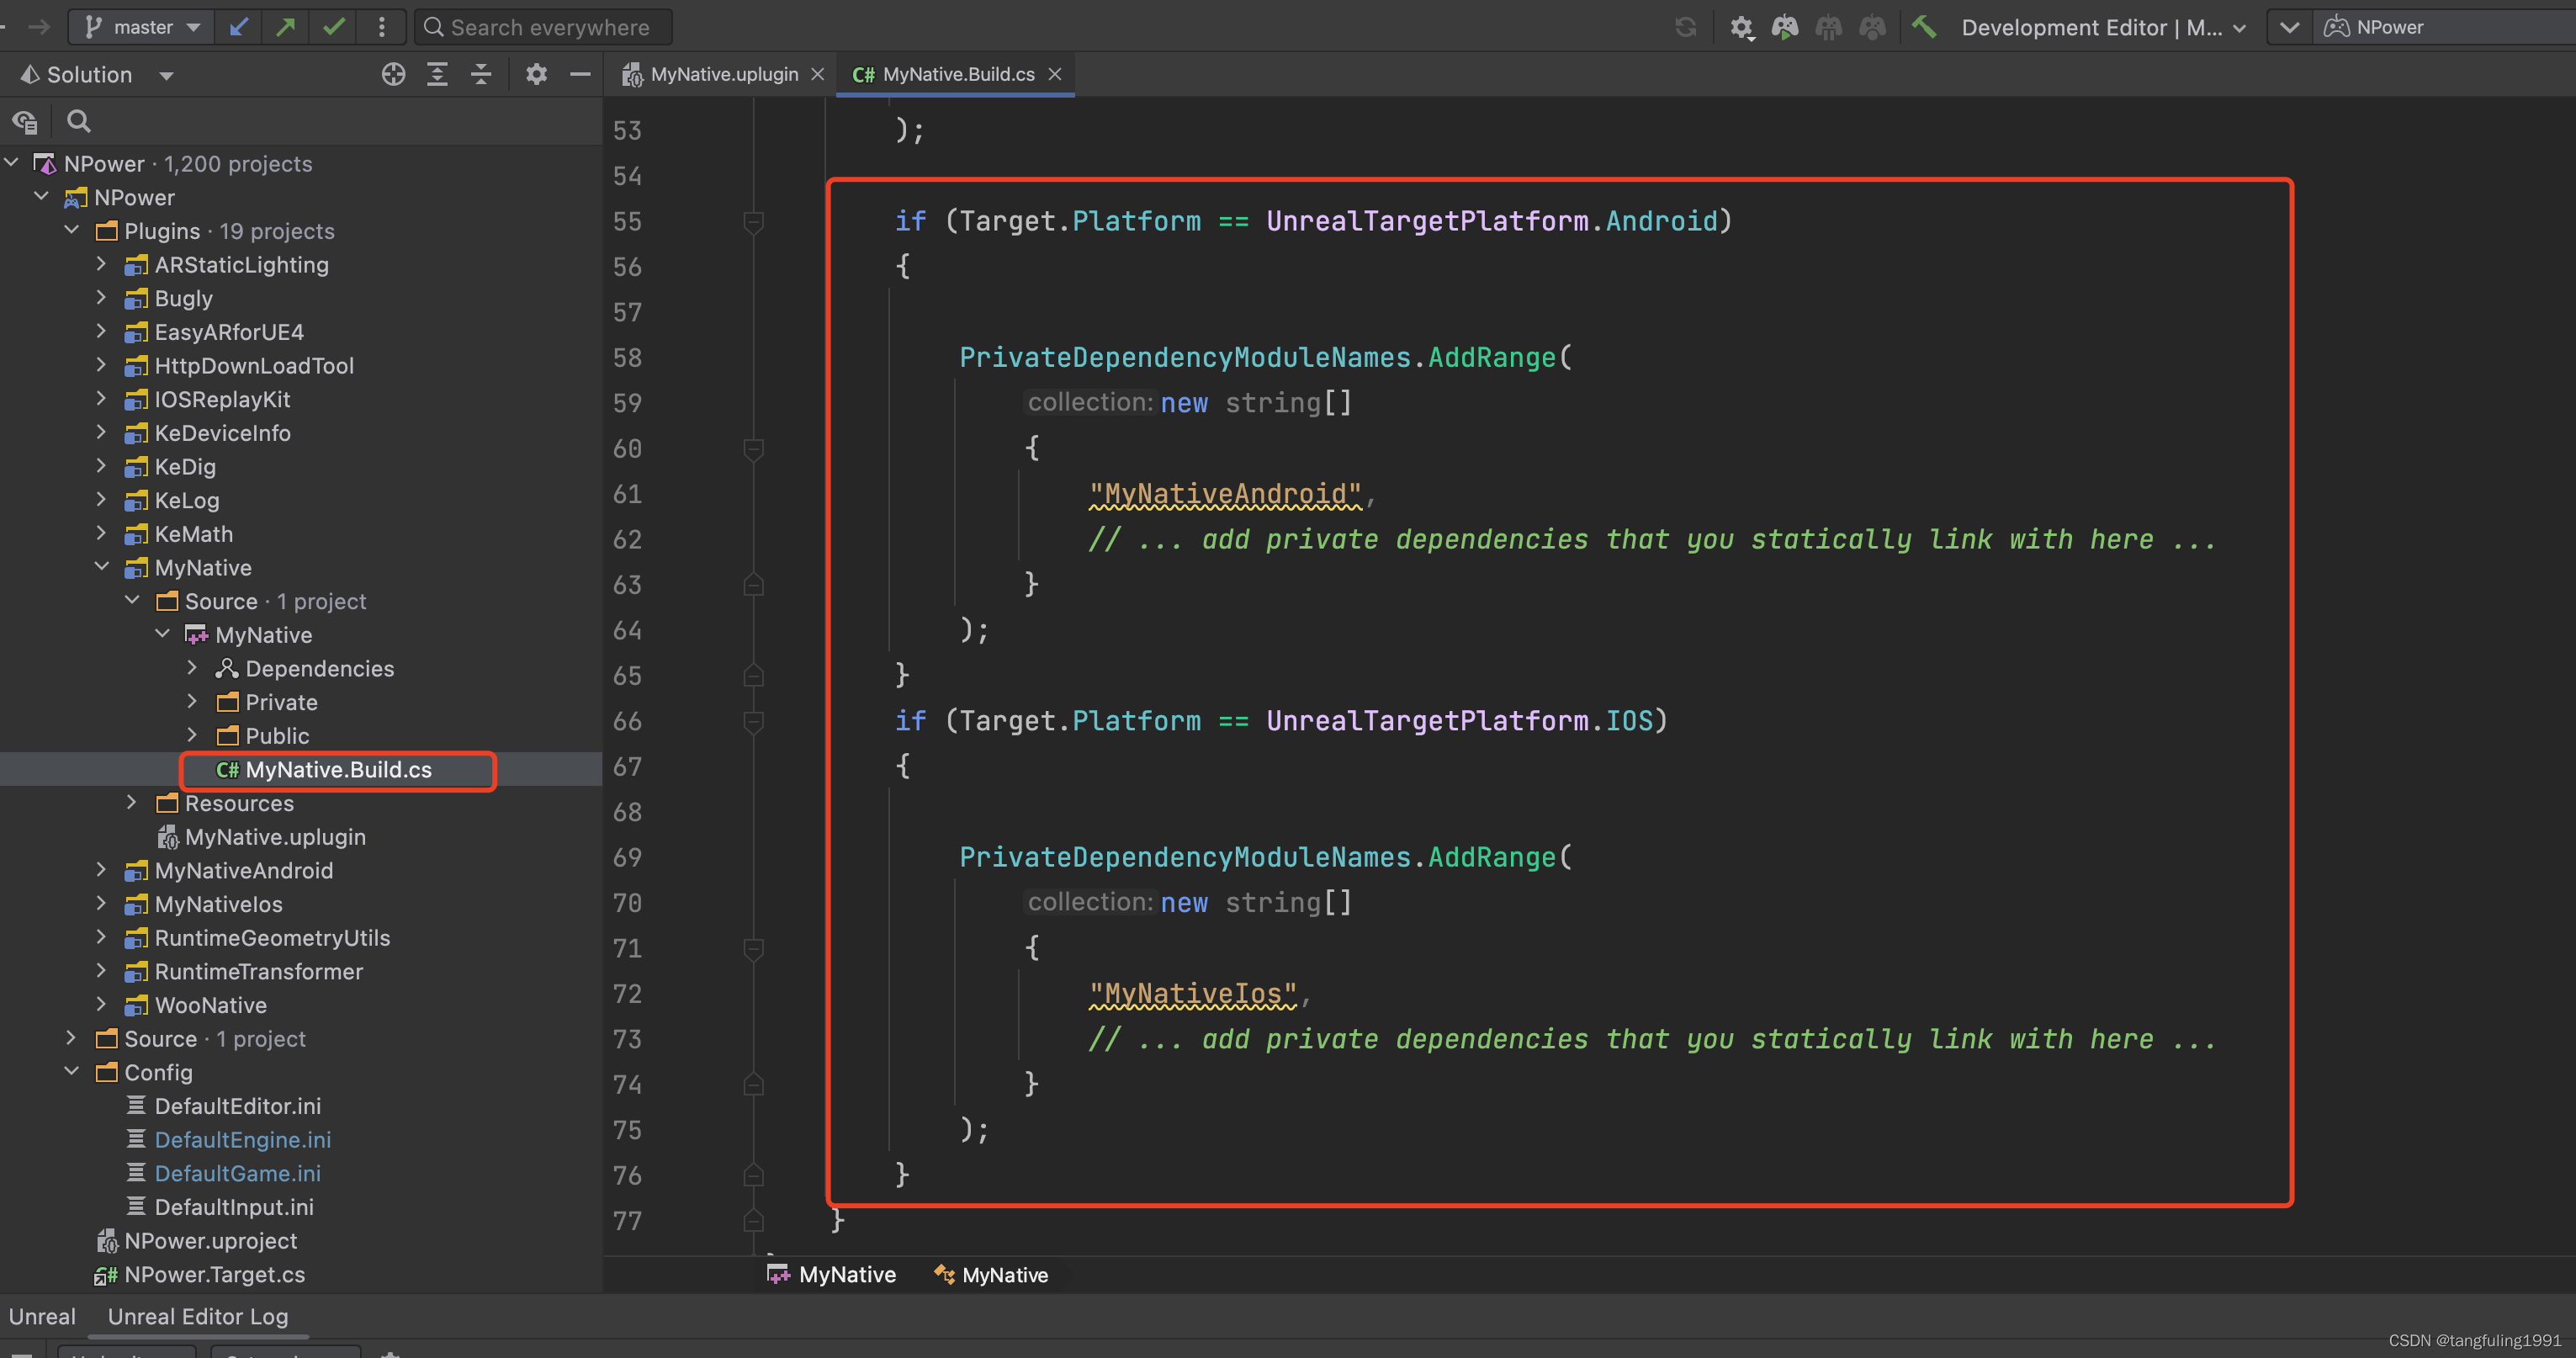The height and width of the screenshot is (1358, 2576).
Task: Toggle visibility of Private folder
Action: tap(194, 702)
